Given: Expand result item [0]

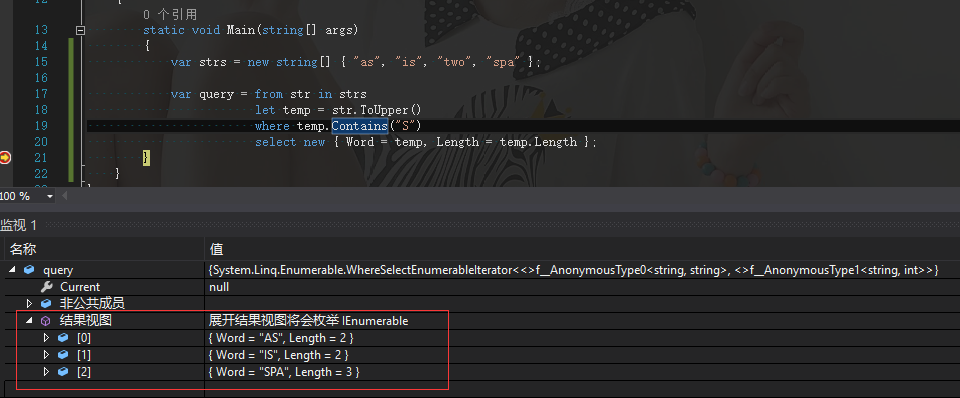Looking at the screenshot, I should pos(46,337).
